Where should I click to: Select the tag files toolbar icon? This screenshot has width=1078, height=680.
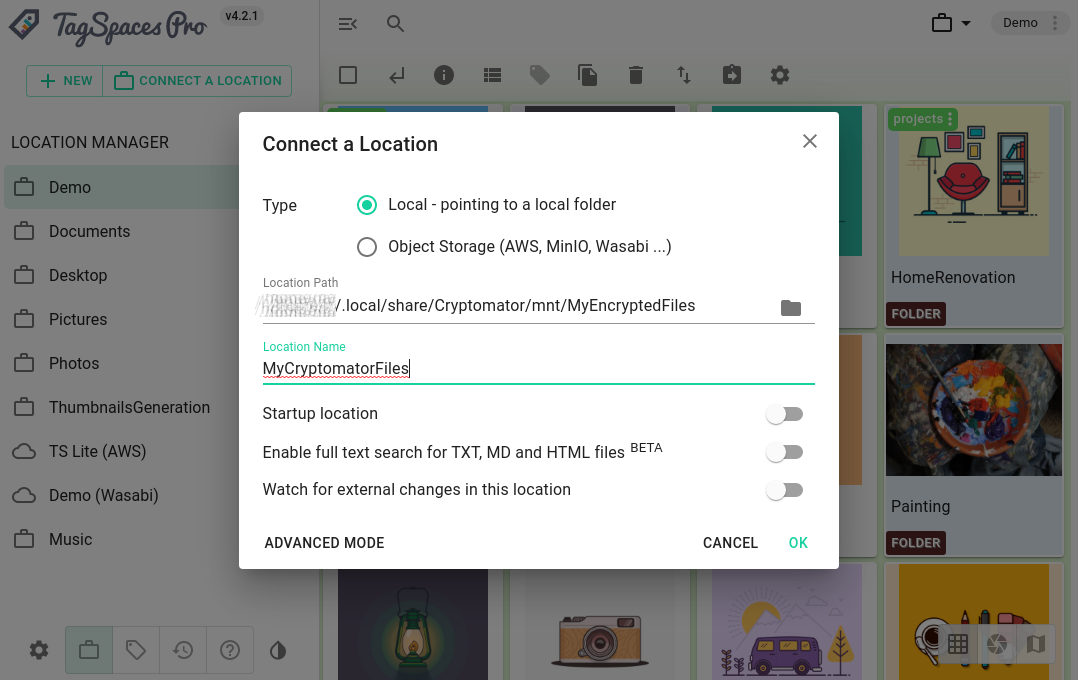click(x=540, y=74)
